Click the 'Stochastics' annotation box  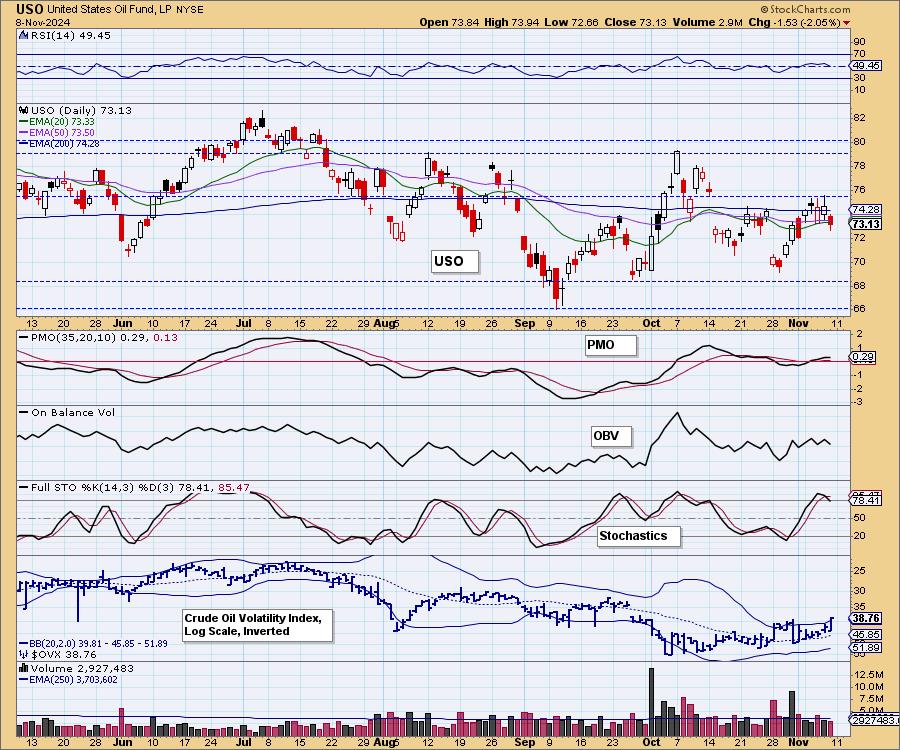pyautogui.click(x=638, y=536)
